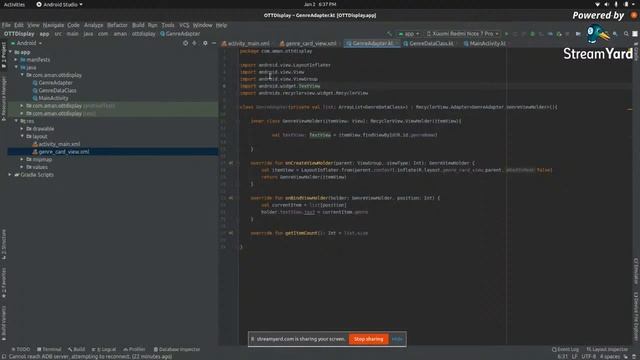The image size is (640, 360).
Task: Click the UTF-8 encoding status entry
Action: click(589, 357)
